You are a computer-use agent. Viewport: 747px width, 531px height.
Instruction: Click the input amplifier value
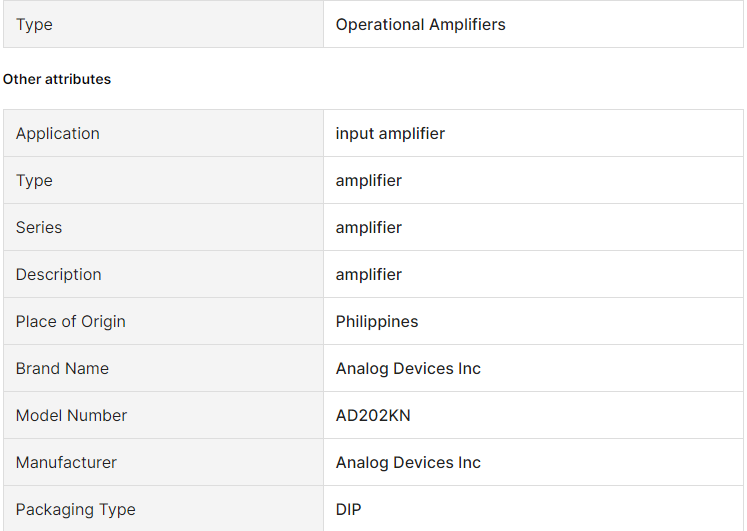coord(390,133)
